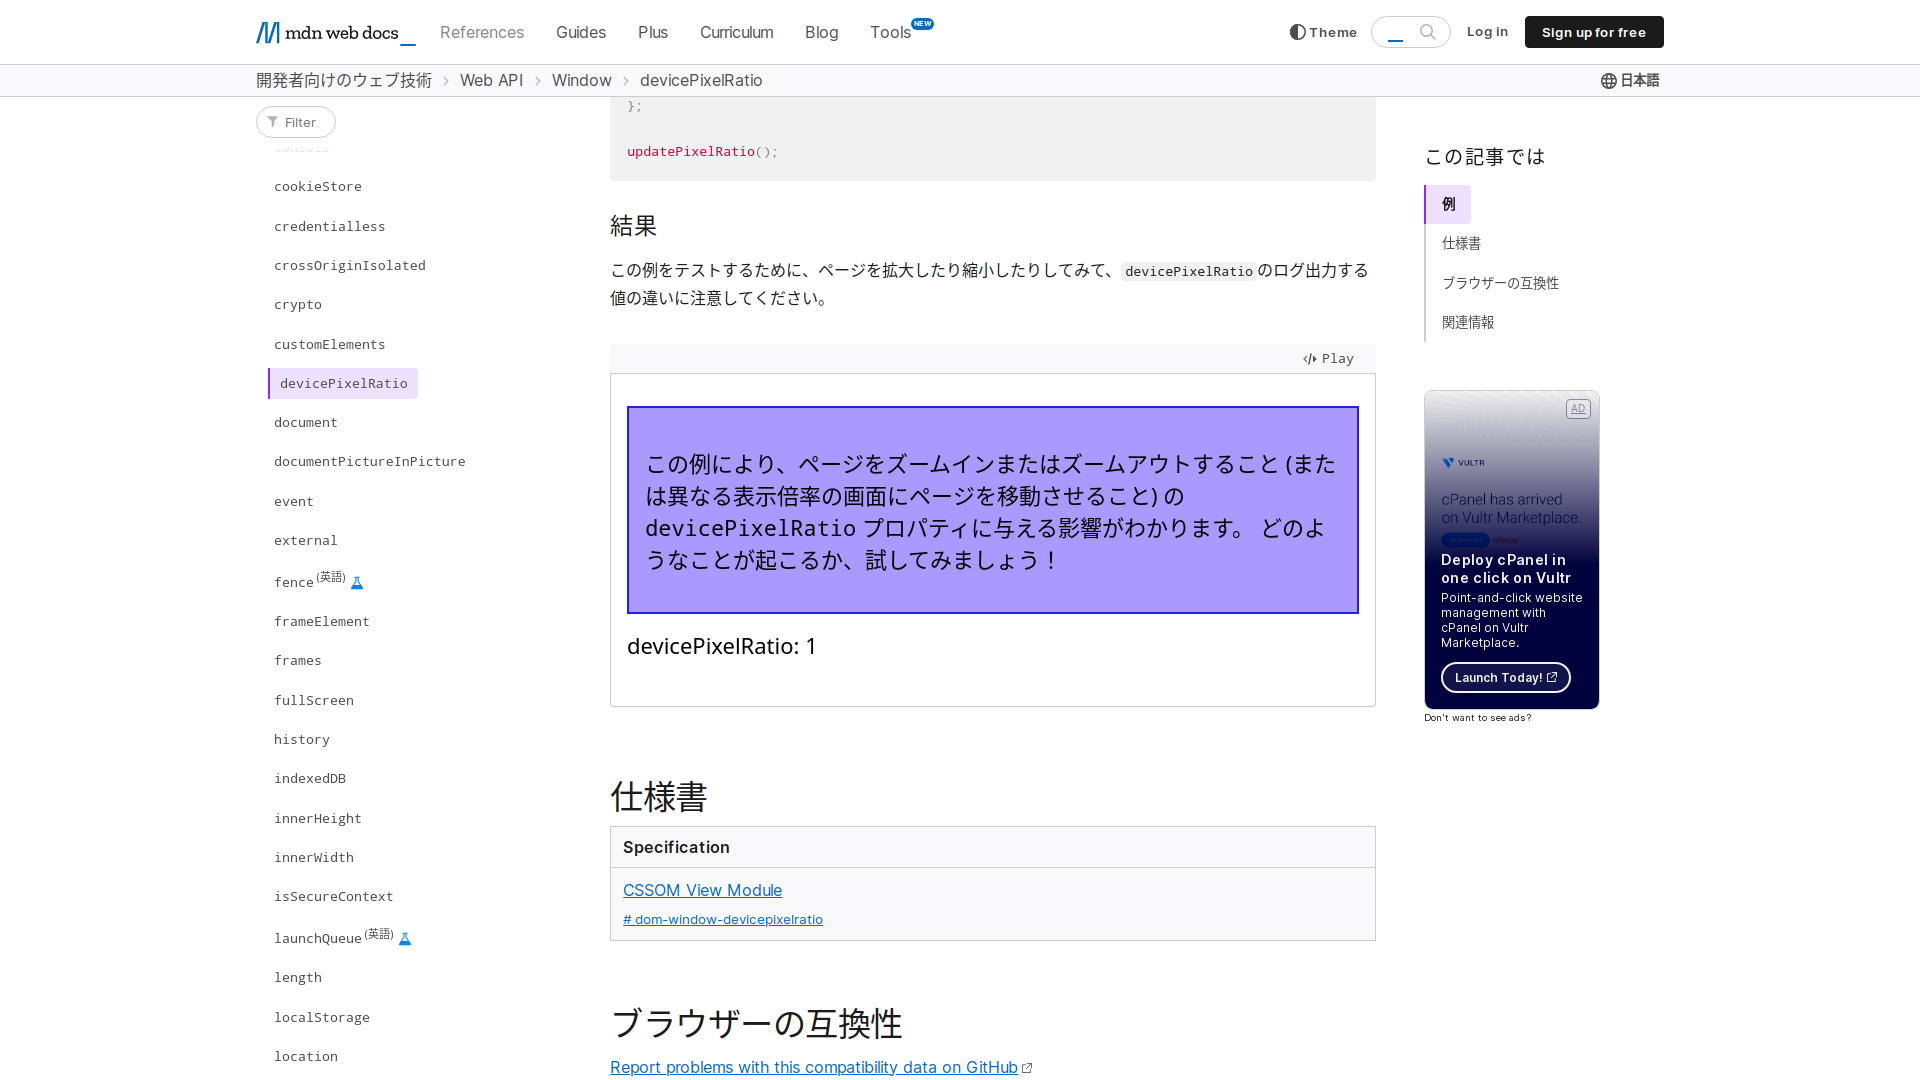Toggle the Filter panel open/closed
This screenshot has width=1920, height=1080.
click(295, 121)
